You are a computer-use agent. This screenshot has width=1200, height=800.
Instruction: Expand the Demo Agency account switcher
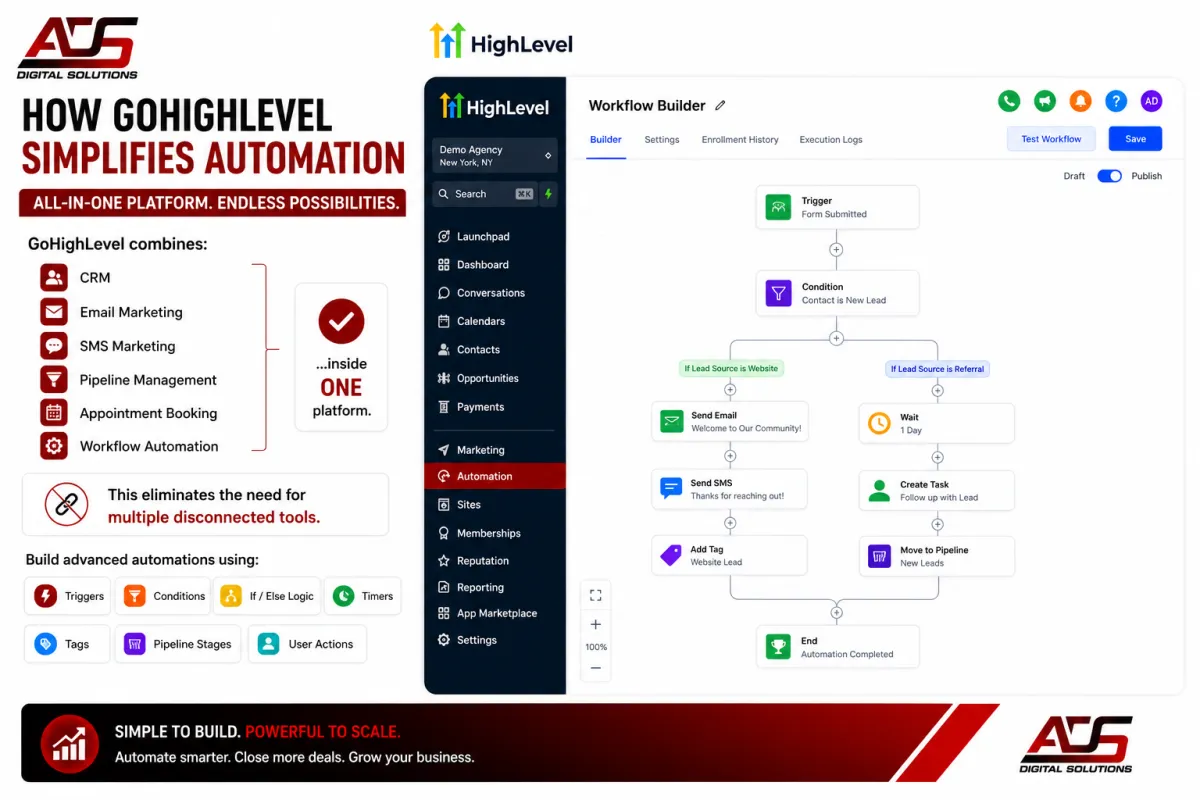tap(495, 156)
